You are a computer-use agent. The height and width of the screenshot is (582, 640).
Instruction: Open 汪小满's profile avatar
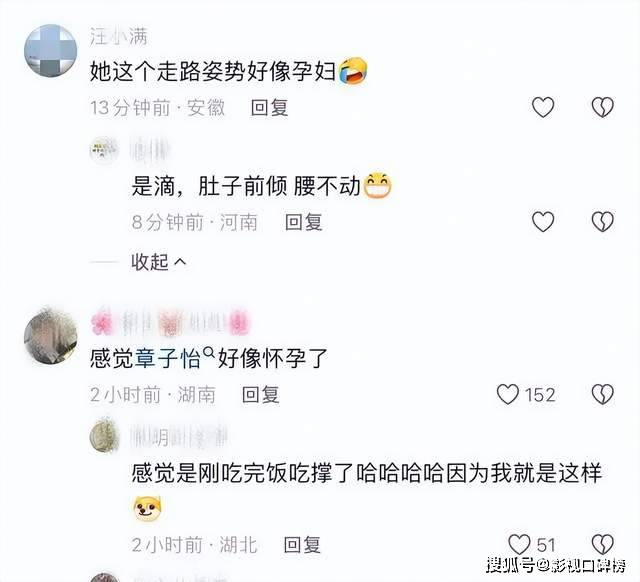[51, 50]
